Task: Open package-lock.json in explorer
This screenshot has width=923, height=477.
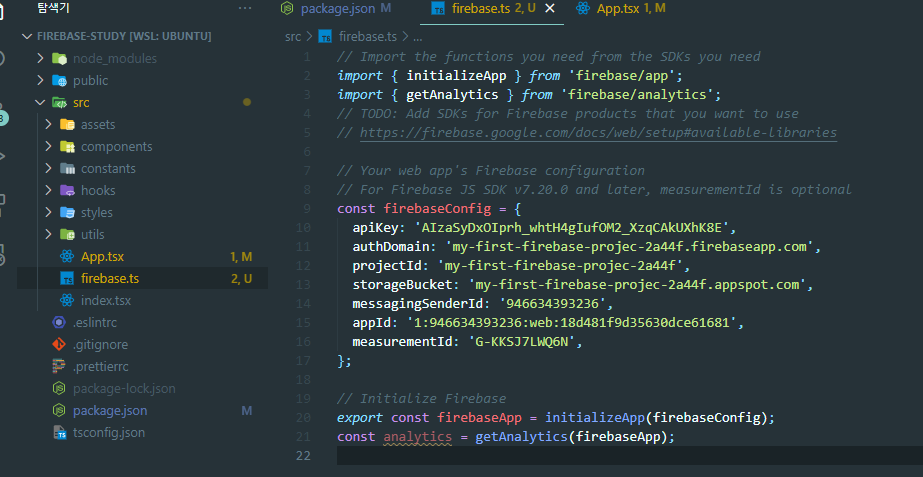Action: [124, 389]
